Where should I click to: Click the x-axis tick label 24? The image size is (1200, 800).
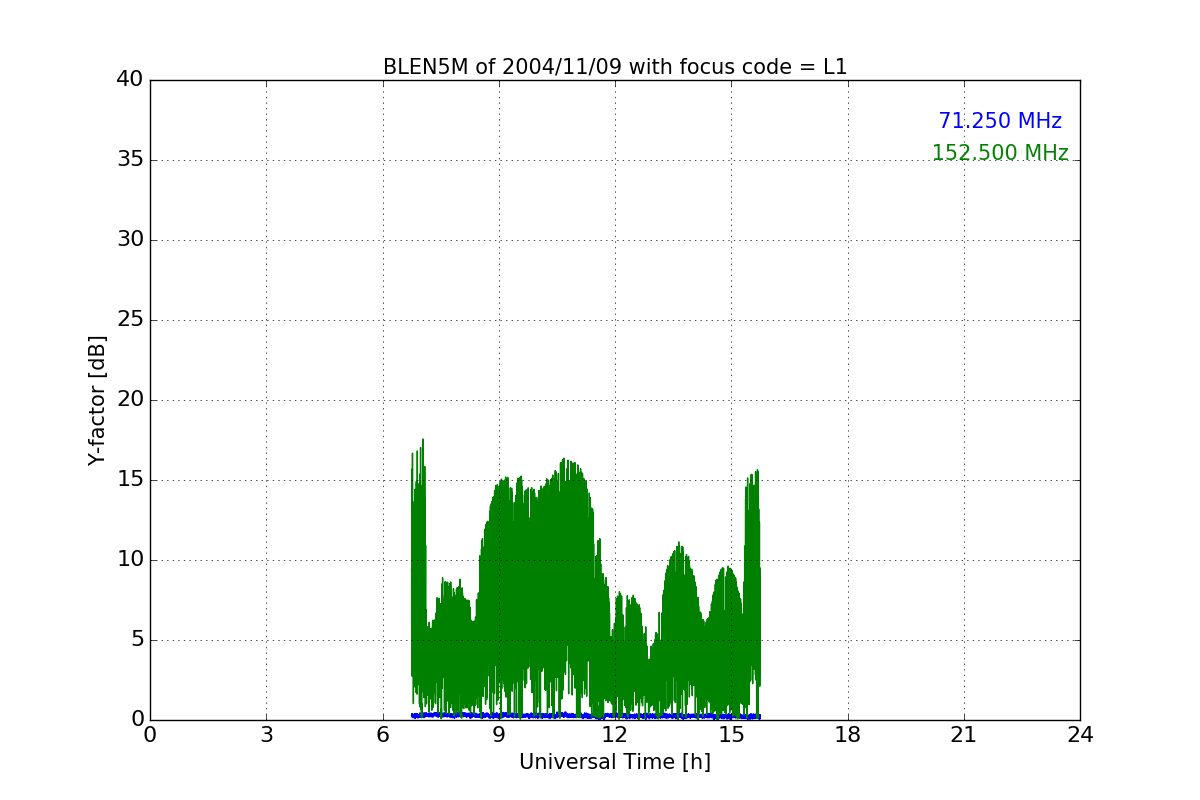pyautogui.click(x=1080, y=735)
